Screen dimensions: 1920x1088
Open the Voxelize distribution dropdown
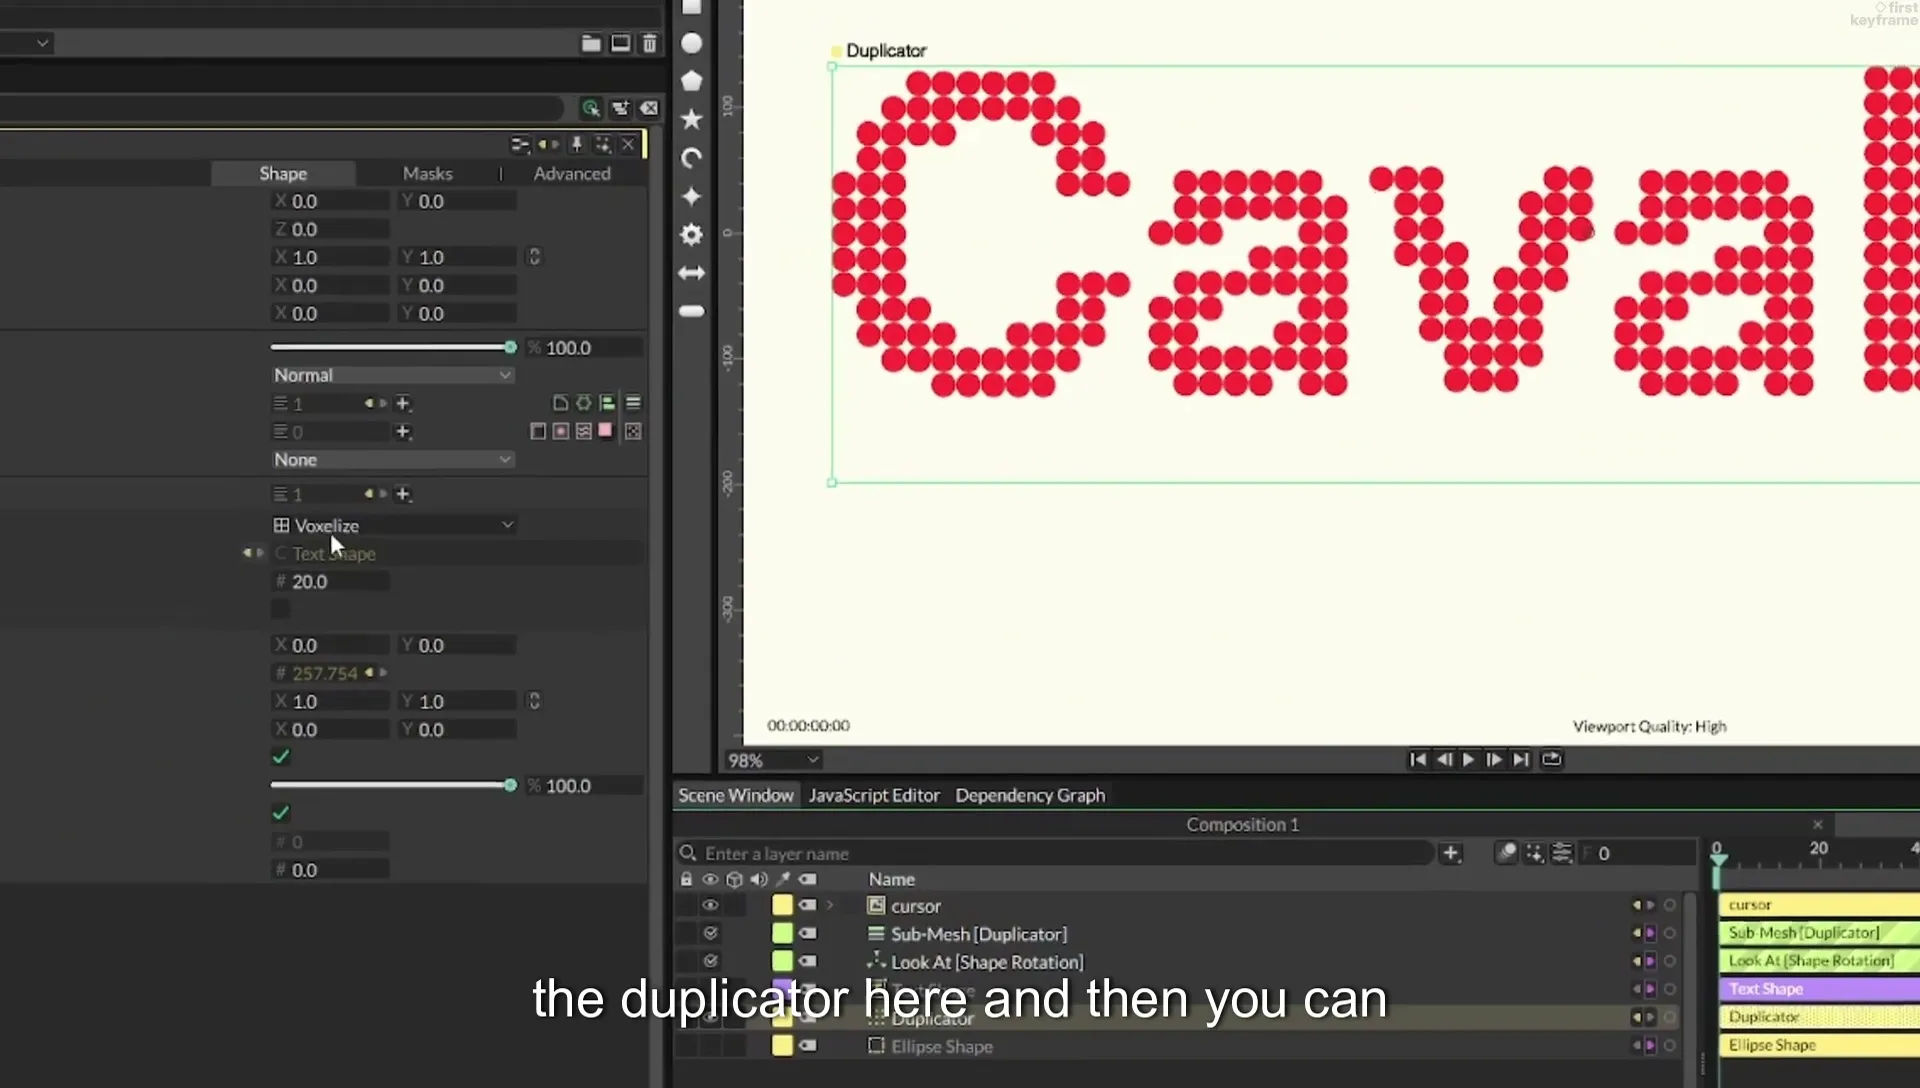pyautogui.click(x=393, y=525)
